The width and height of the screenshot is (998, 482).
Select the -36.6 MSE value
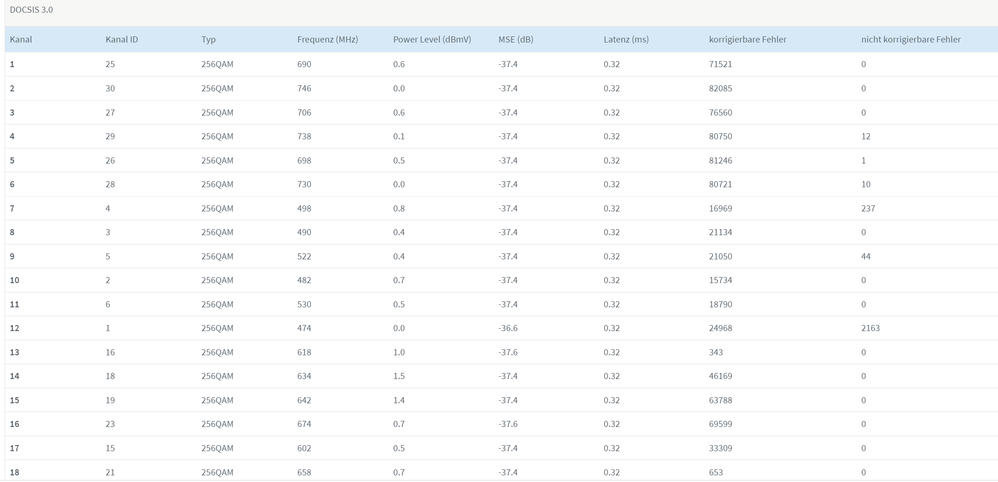(509, 328)
